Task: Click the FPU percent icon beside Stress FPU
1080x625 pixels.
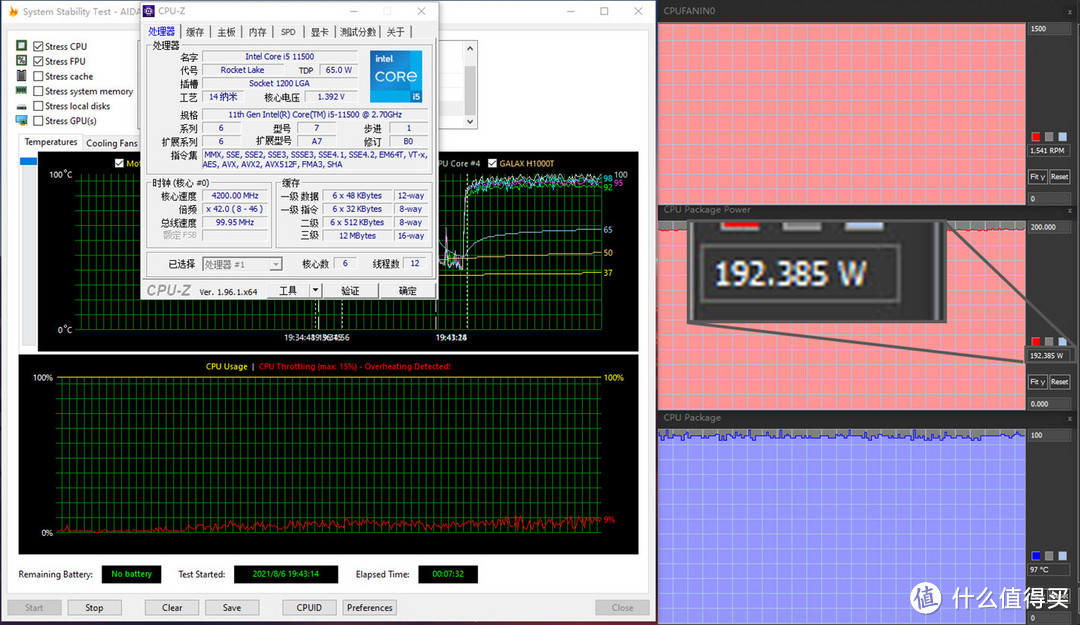Action: click(21, 61)
